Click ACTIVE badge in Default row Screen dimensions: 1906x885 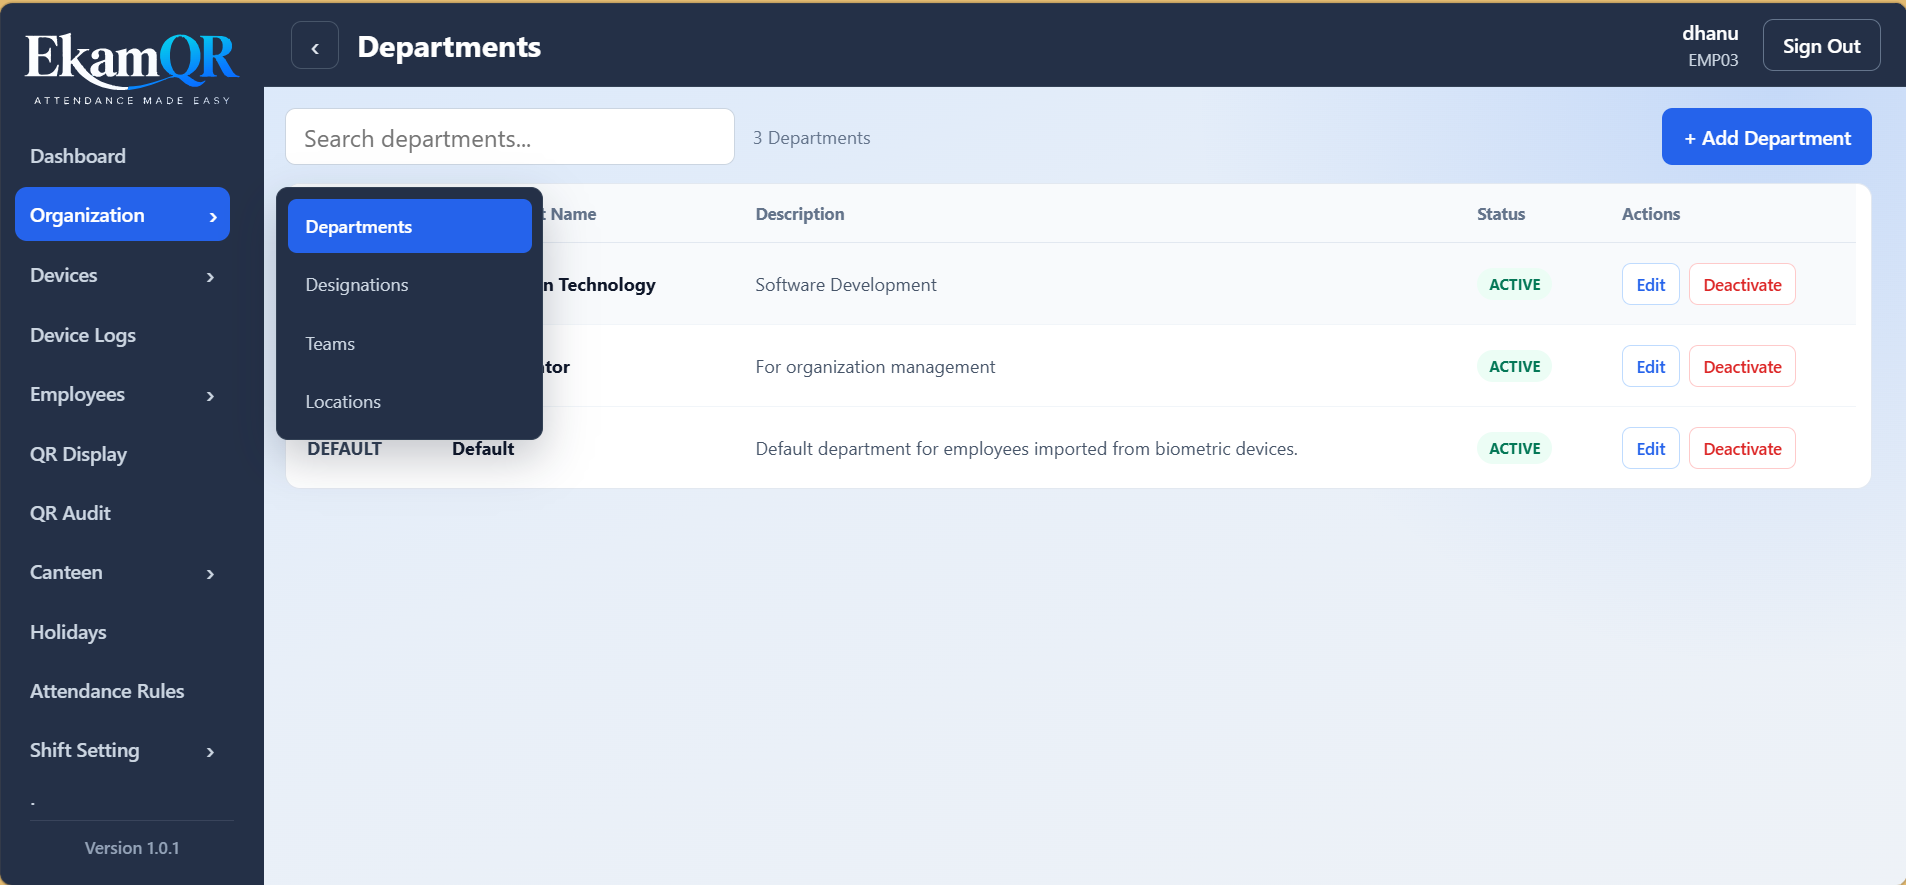tap(1514, 449)
